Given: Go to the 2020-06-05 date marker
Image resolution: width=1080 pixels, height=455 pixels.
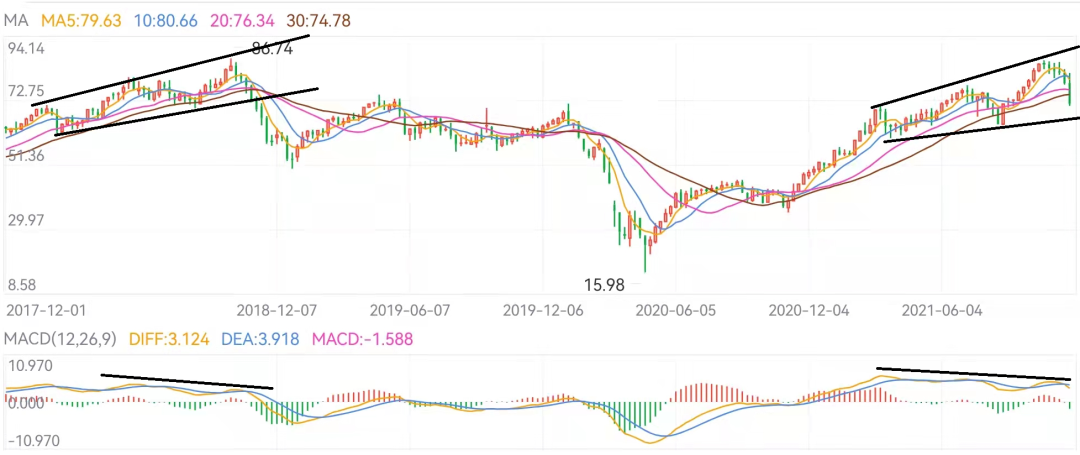Looking at the screenshot, I should [676, 310].
